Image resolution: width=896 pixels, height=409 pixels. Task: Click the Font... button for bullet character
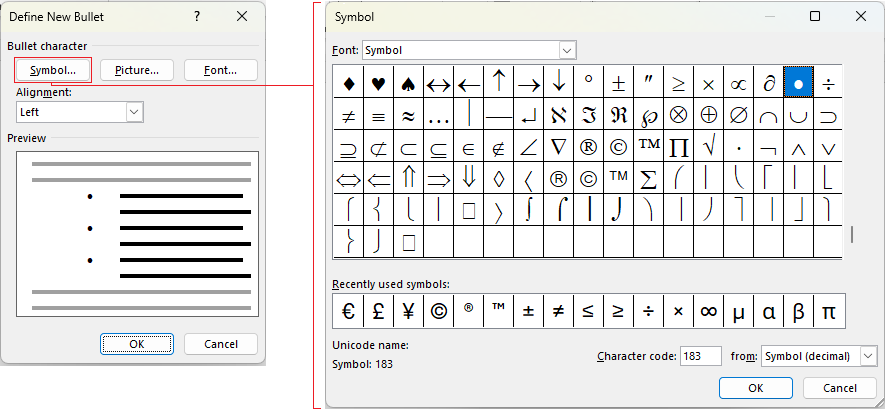coord(221,70)
